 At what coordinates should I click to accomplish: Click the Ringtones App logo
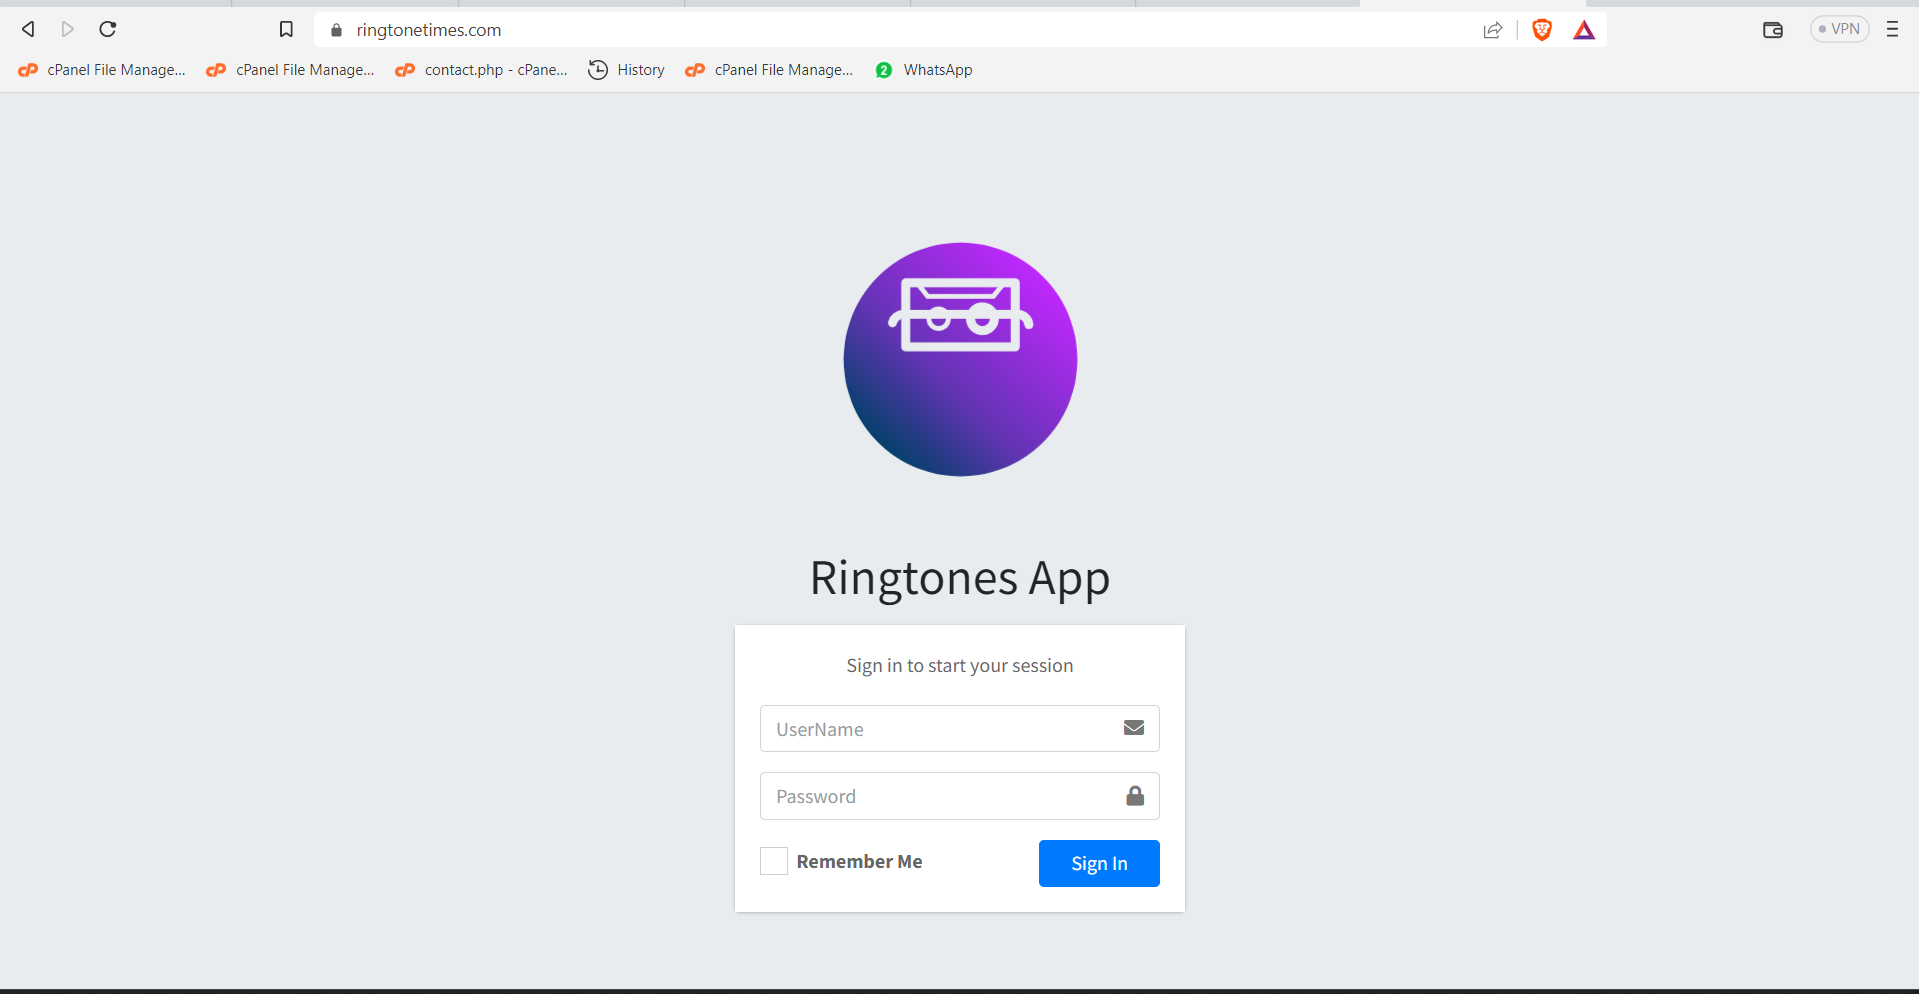[x=959, y=359]
